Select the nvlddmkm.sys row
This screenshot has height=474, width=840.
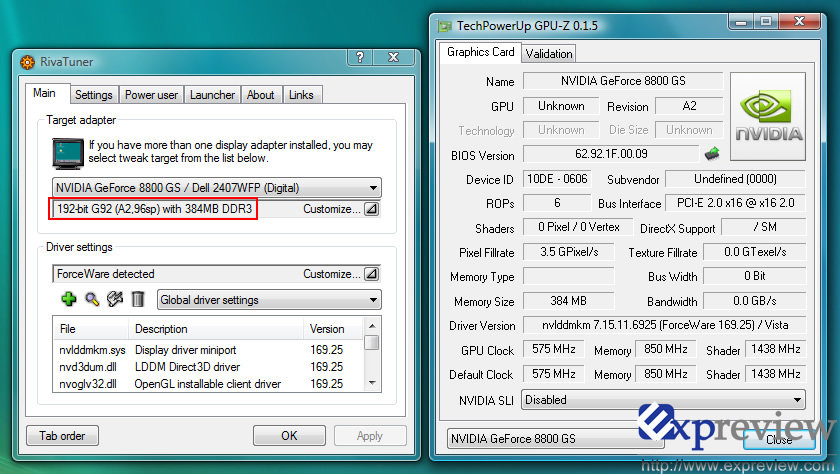point(208,350)
